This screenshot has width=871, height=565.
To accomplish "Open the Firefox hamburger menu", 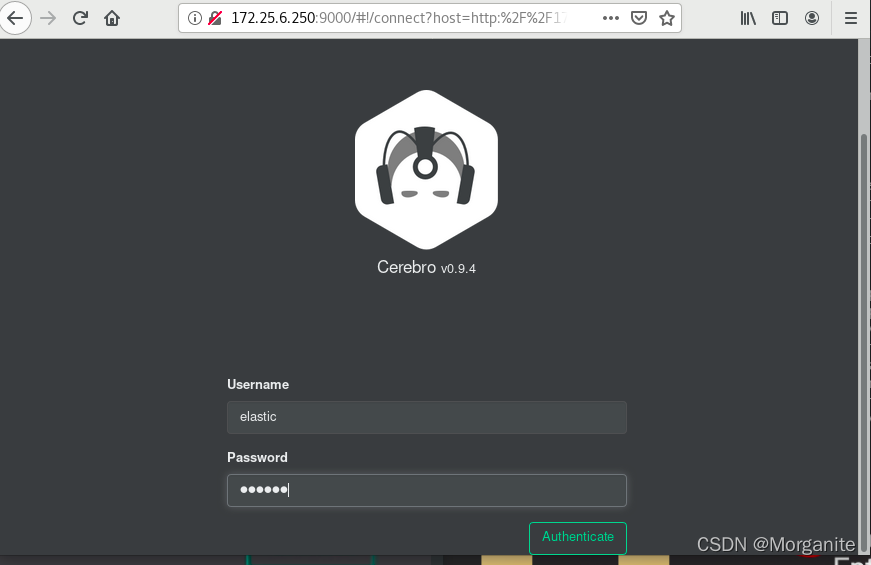I will point(850,18).
